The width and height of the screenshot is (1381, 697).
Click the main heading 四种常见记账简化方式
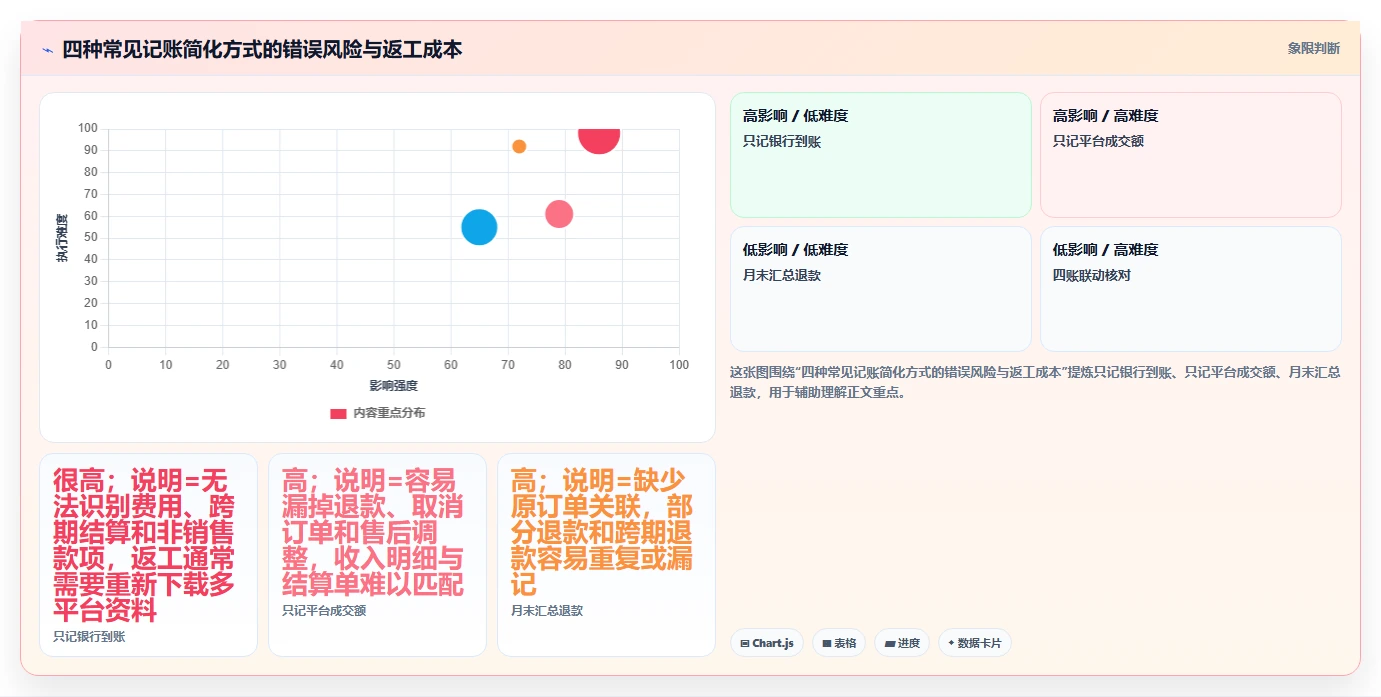tap(262, 49)
